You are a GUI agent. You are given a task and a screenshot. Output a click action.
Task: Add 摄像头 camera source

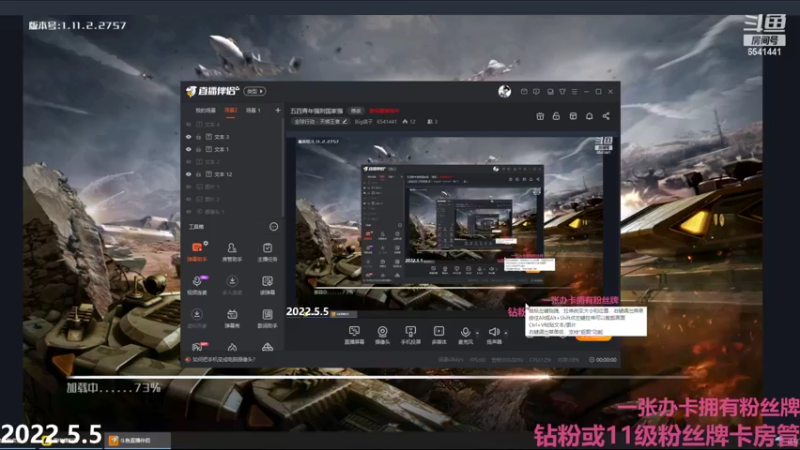coord(382,335)
